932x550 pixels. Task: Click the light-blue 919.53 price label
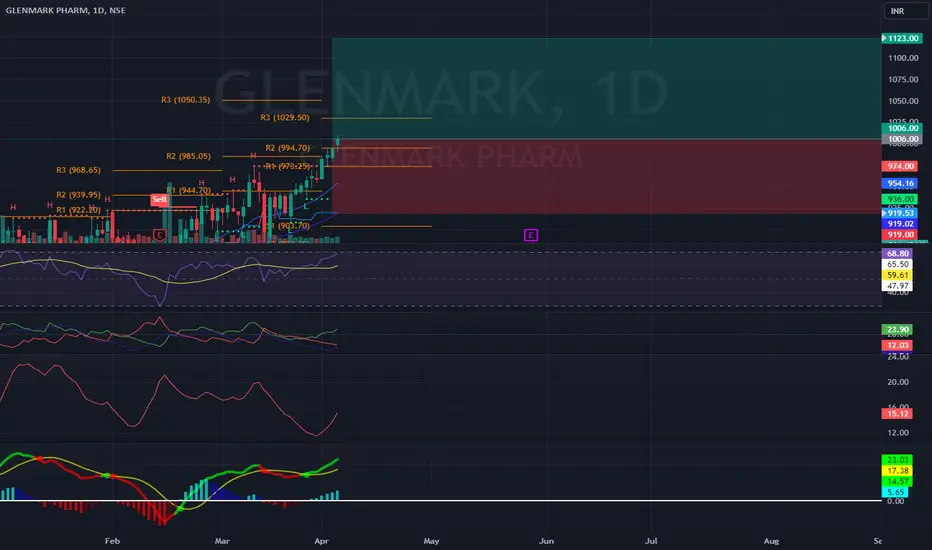pyautogui.click(x=899, y=213)
